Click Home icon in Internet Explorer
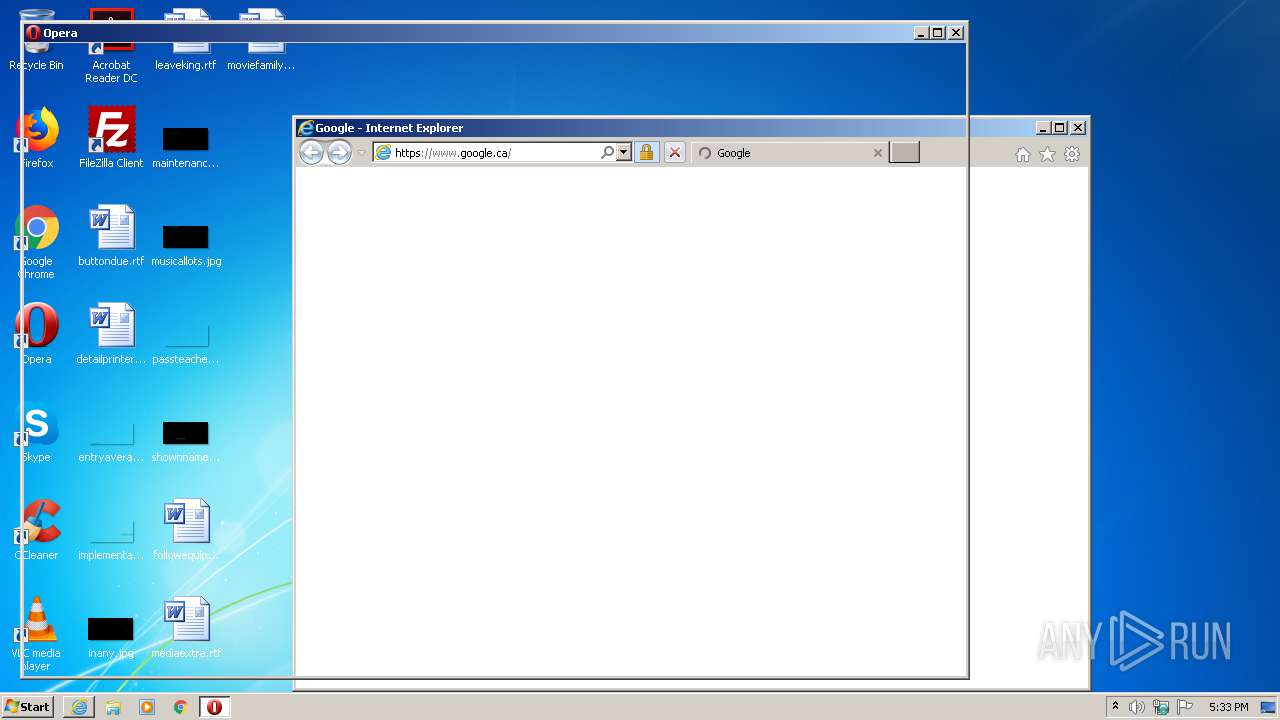Viewport: 1280px width, 720px height. (x=1022, y=154)
